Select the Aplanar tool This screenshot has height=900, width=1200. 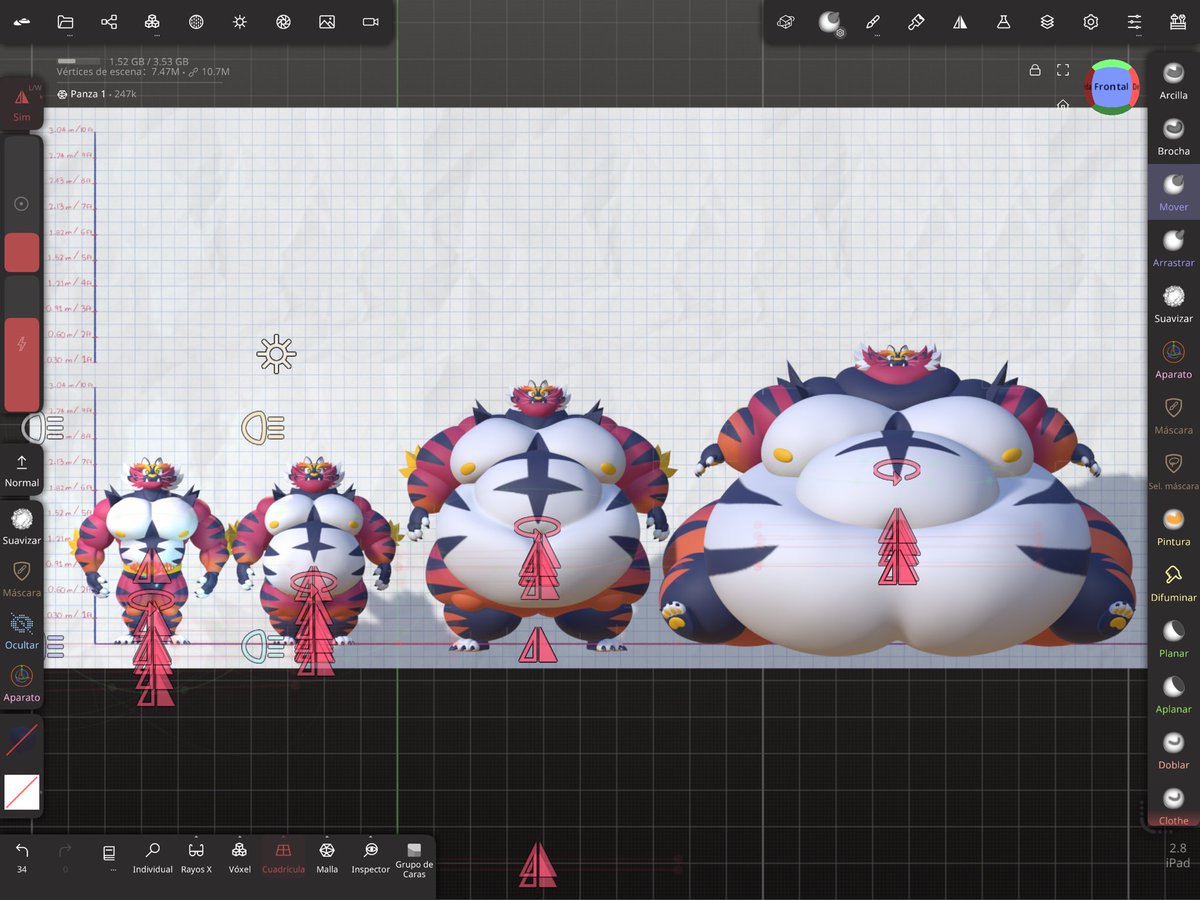pyautogui.click(x=1174, y=696)
